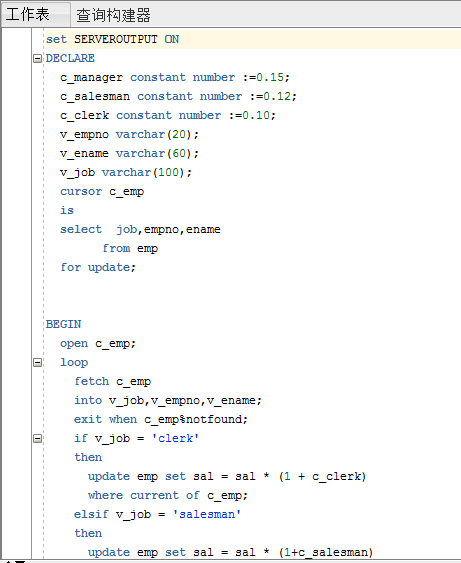Collapse the if v_job = 'clerk' fold marker
Viewport: 461px width, 563px height.
pos(37,438)
